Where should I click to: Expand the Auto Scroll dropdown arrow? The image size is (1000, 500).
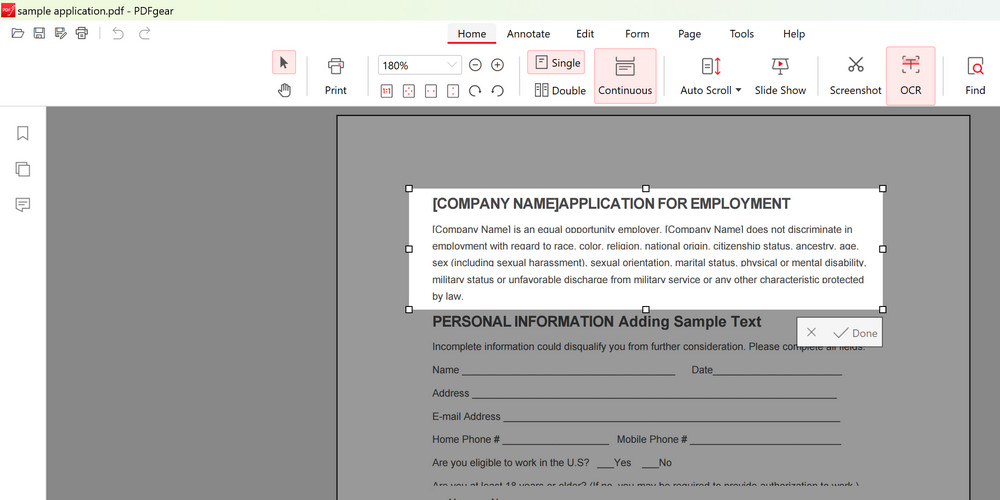tap(739, 91)
